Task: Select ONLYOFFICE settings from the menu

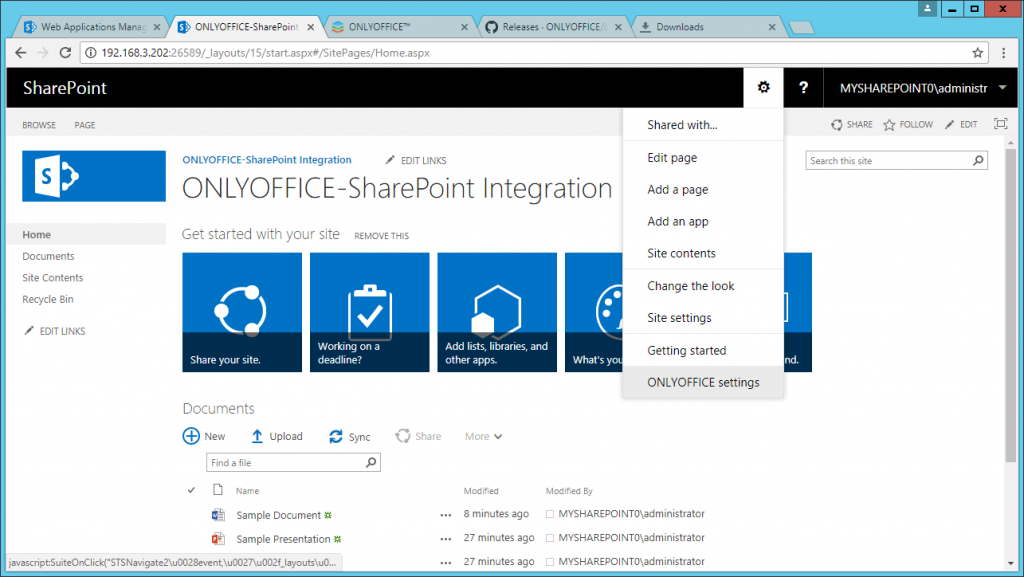Action: tap(703, 382)
